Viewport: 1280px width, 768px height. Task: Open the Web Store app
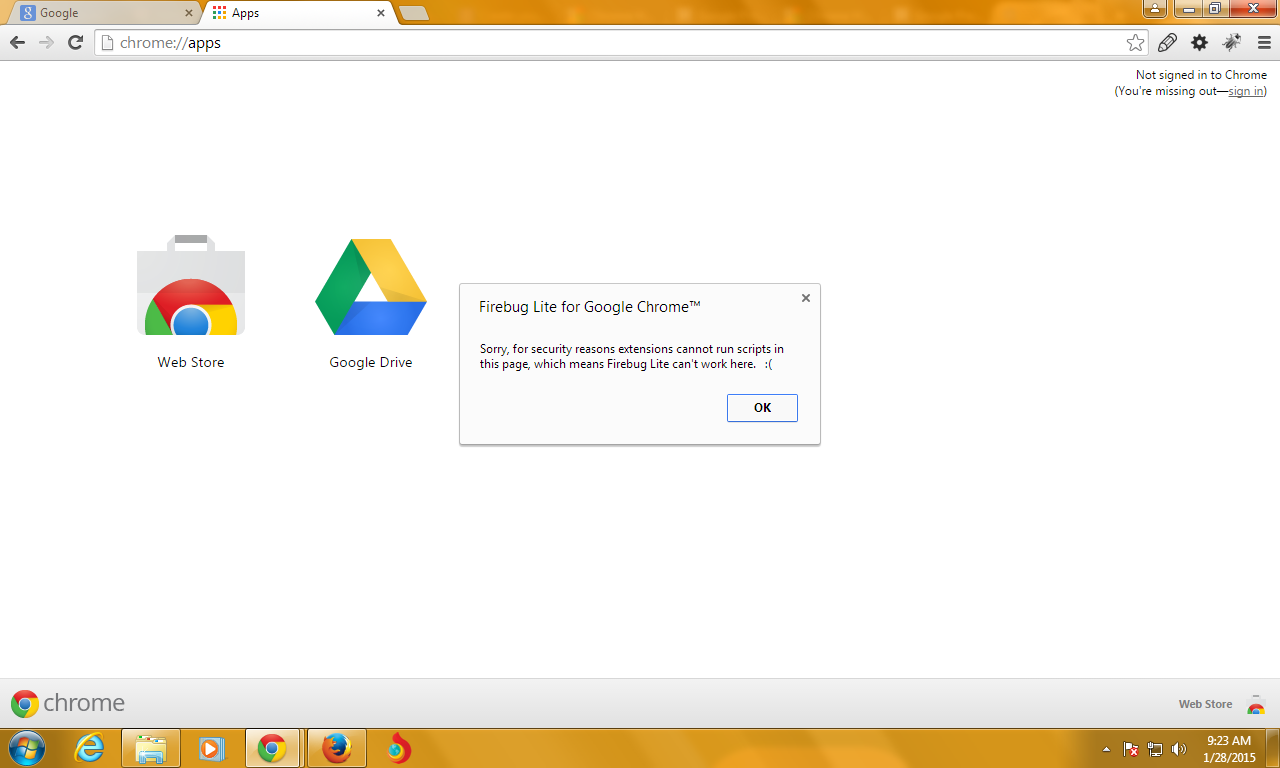pyautogui.click(x=191, y=301)
